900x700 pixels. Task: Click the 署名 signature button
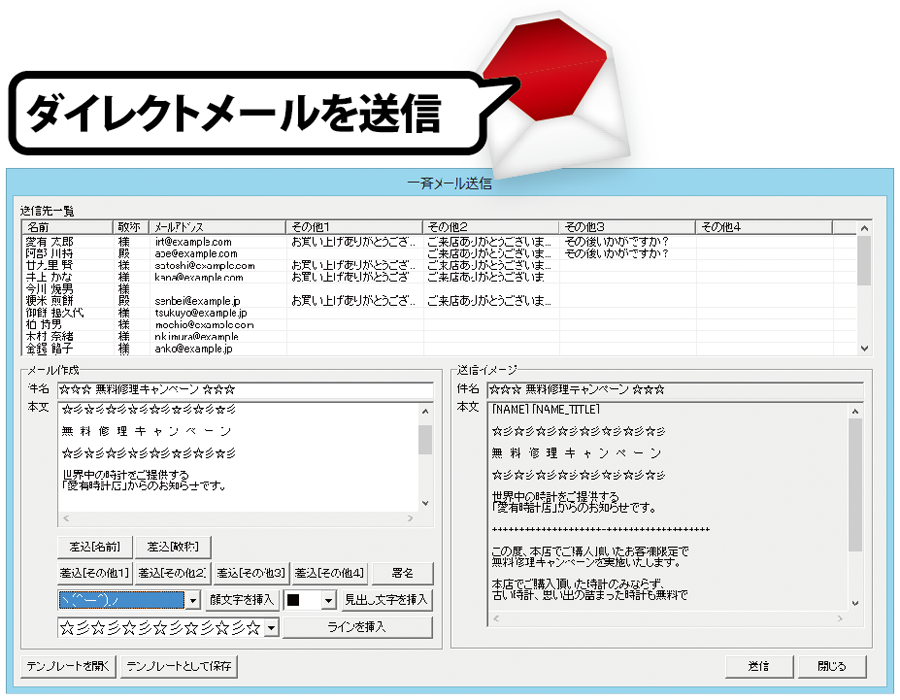tap(403, 573)
